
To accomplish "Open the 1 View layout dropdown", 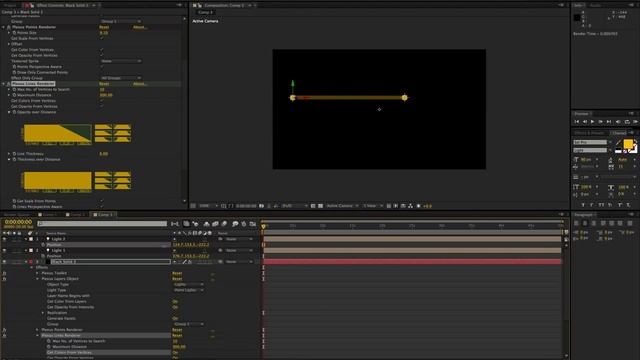I will coord(373,206).
